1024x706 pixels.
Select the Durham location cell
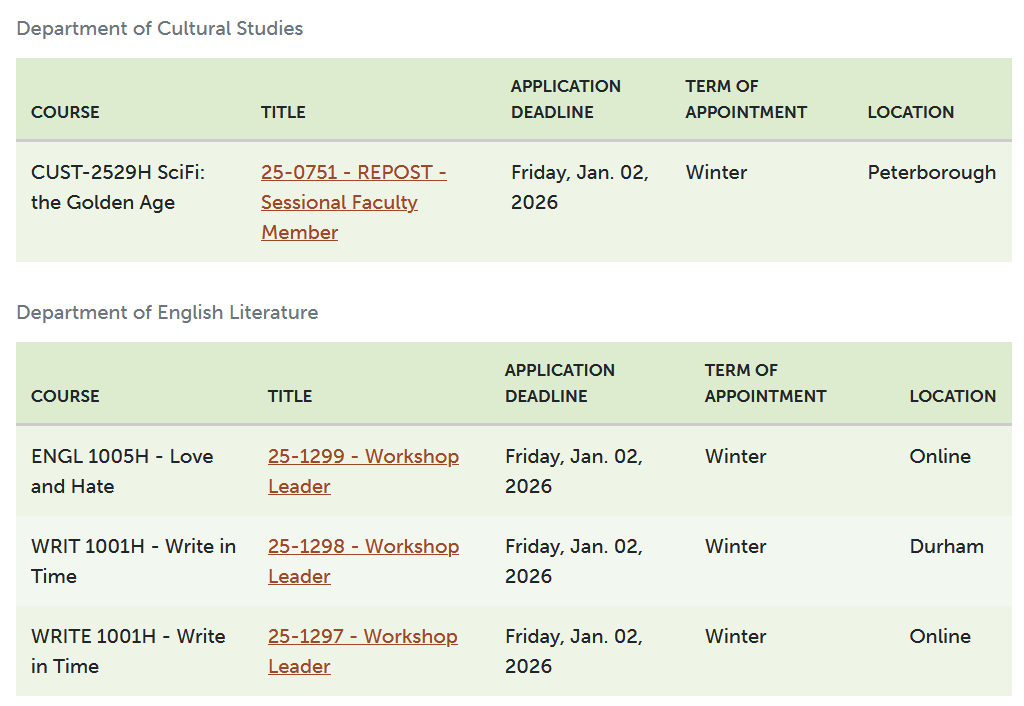pos(946,546)
